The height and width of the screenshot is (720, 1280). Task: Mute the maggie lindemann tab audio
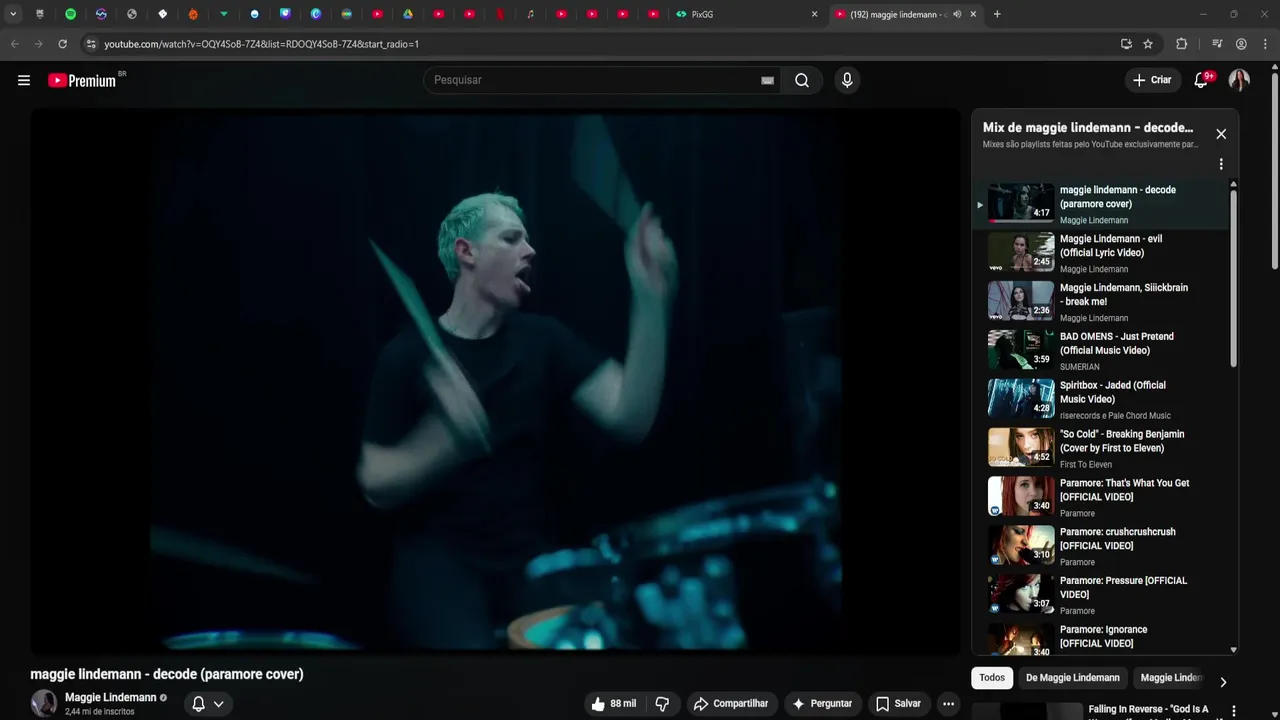click(957, 14)
